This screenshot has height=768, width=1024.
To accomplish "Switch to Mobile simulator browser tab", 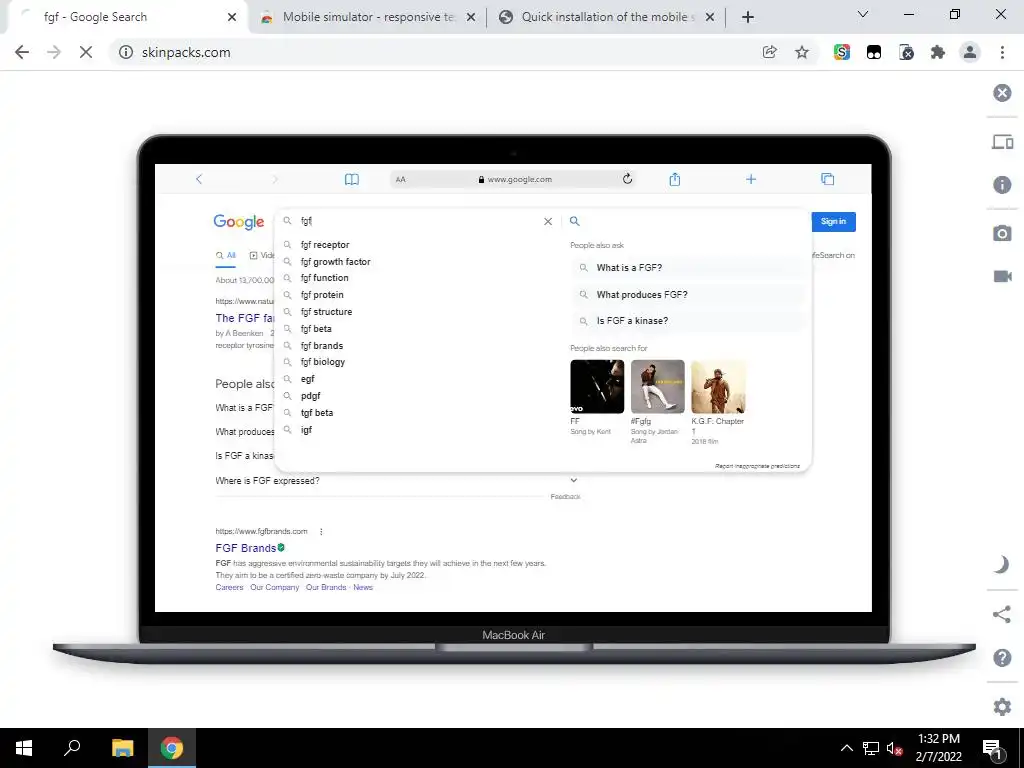I will click(368, 17).
